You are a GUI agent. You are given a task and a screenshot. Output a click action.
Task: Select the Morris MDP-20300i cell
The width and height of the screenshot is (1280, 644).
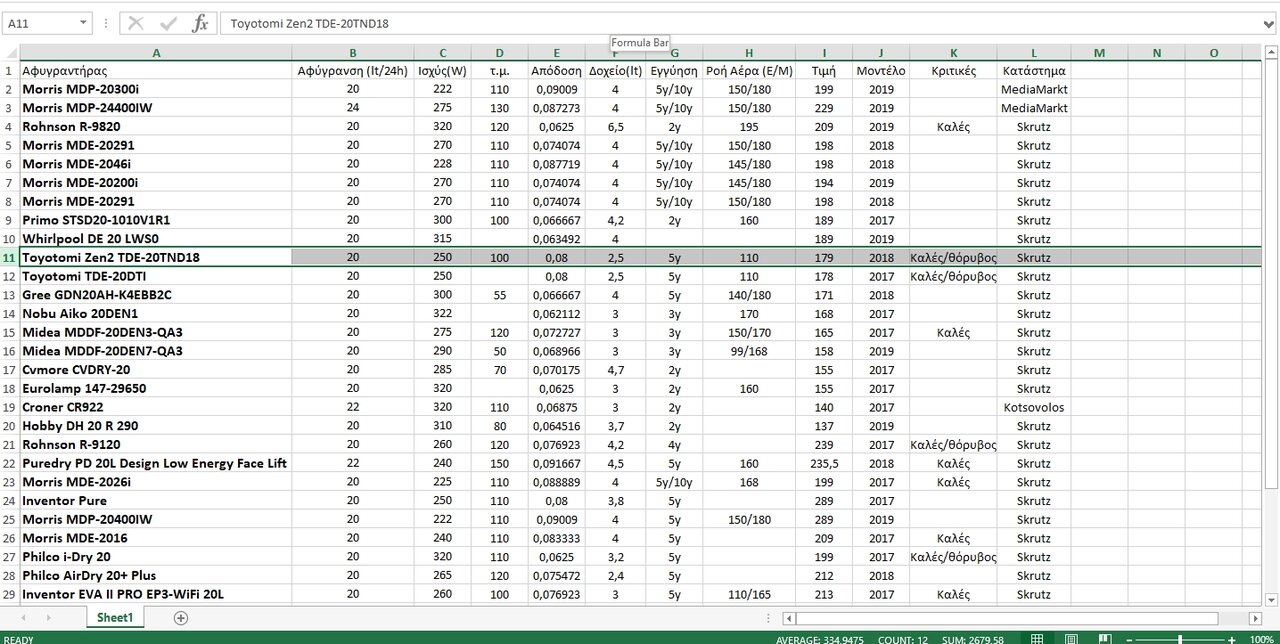point(156,90)
